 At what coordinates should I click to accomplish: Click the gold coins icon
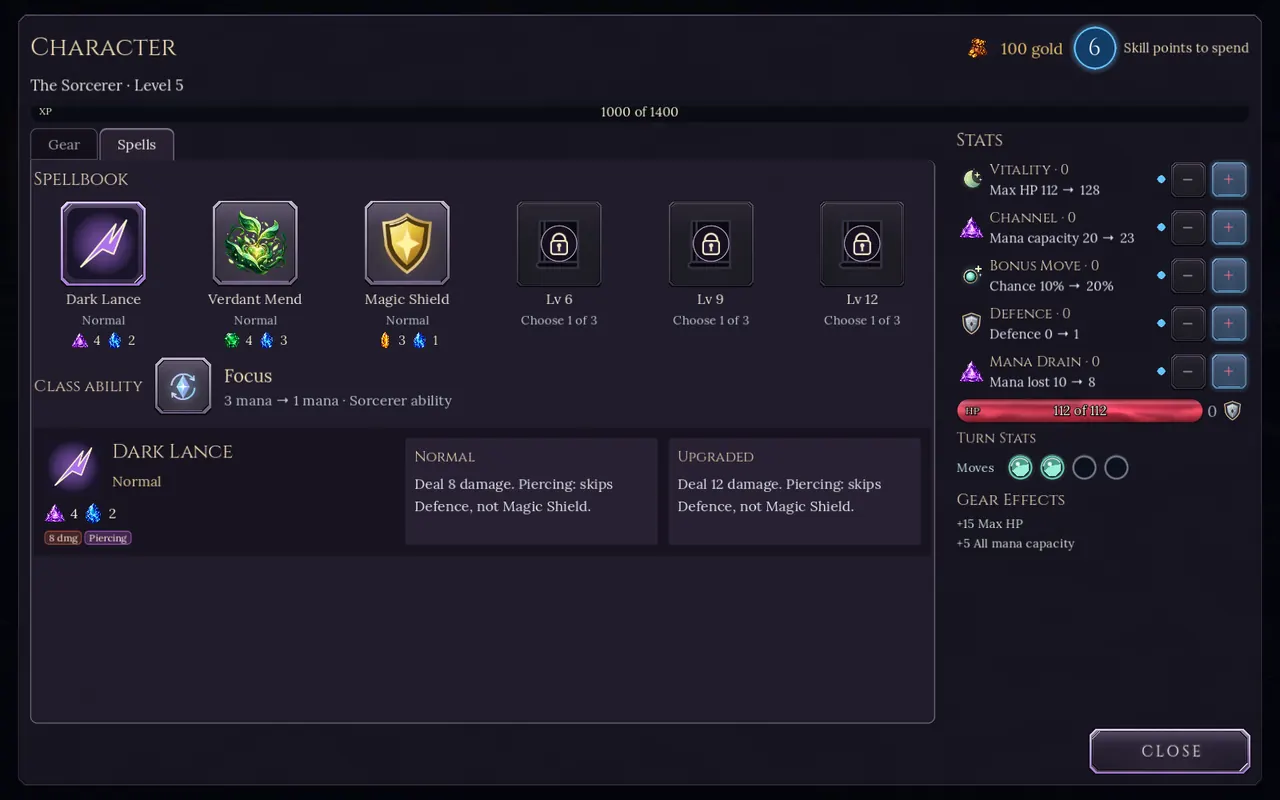click(977, 48)
